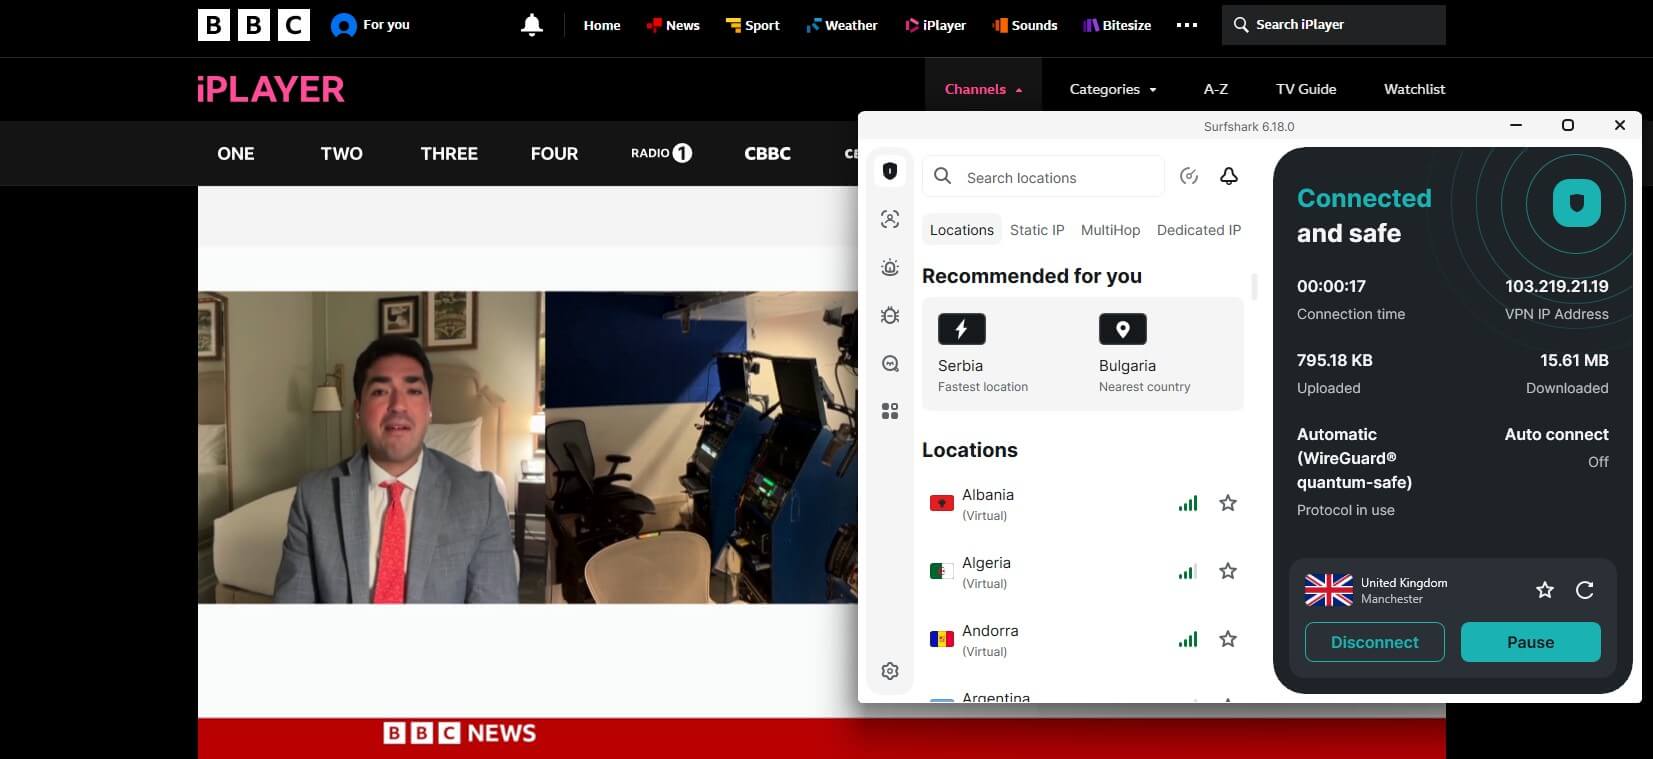Switch to the Static IP tab
The image size is (1653, 759).
pos(1037,230)
